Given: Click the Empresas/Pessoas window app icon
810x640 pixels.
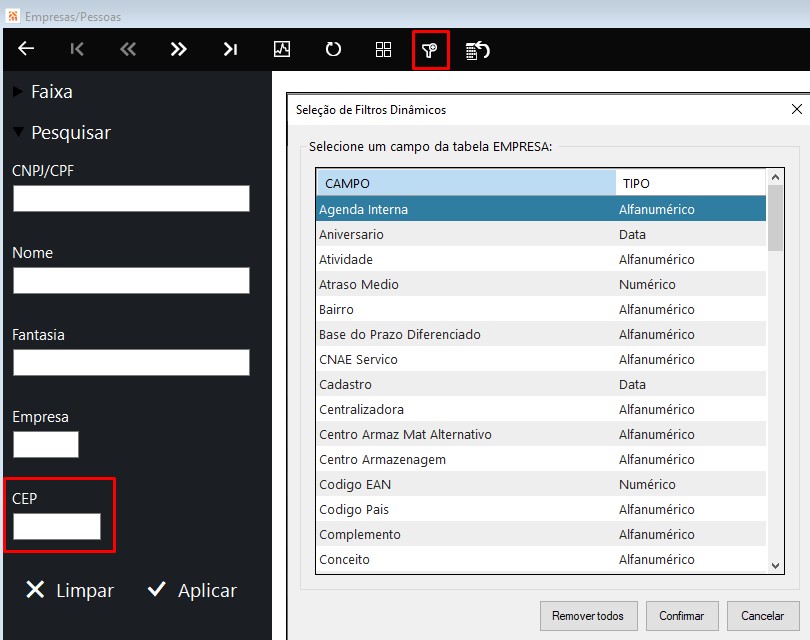Looking at the screenshot, I should [x=13, y=16].
